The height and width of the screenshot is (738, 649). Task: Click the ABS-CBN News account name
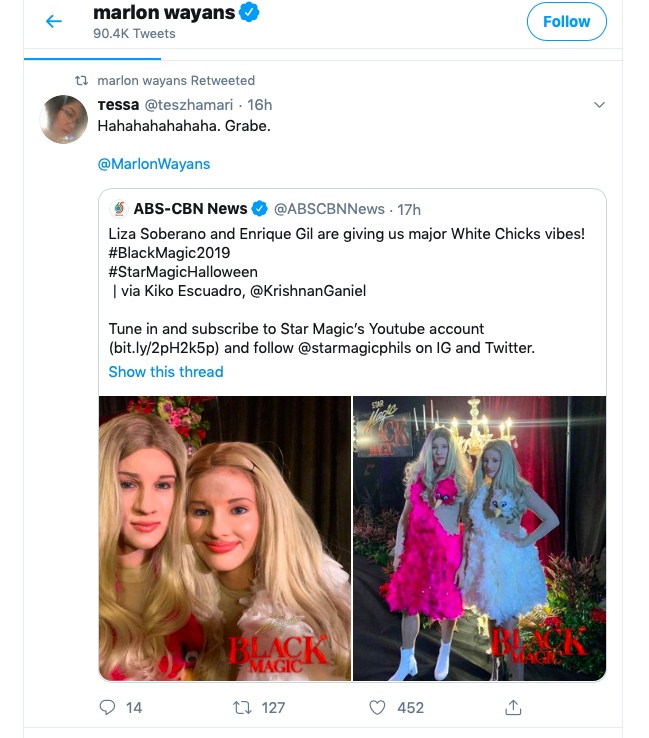pos(190,209)
